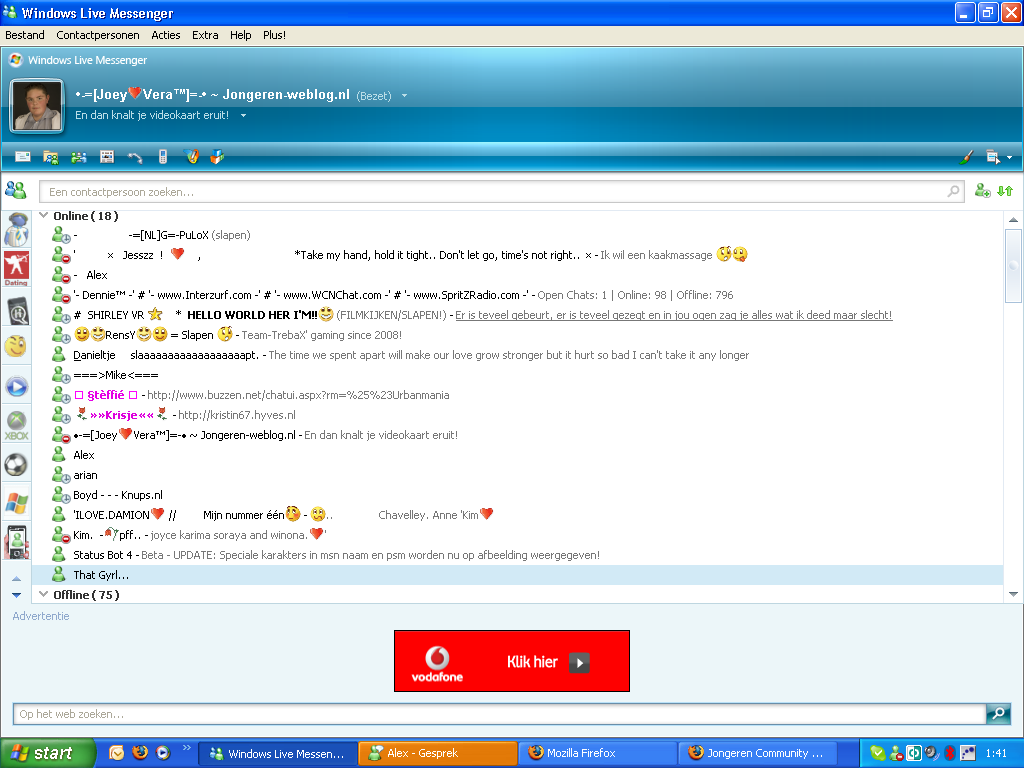Open the Extra menu
Screen dimensions: 1024x768
[204, 34]
